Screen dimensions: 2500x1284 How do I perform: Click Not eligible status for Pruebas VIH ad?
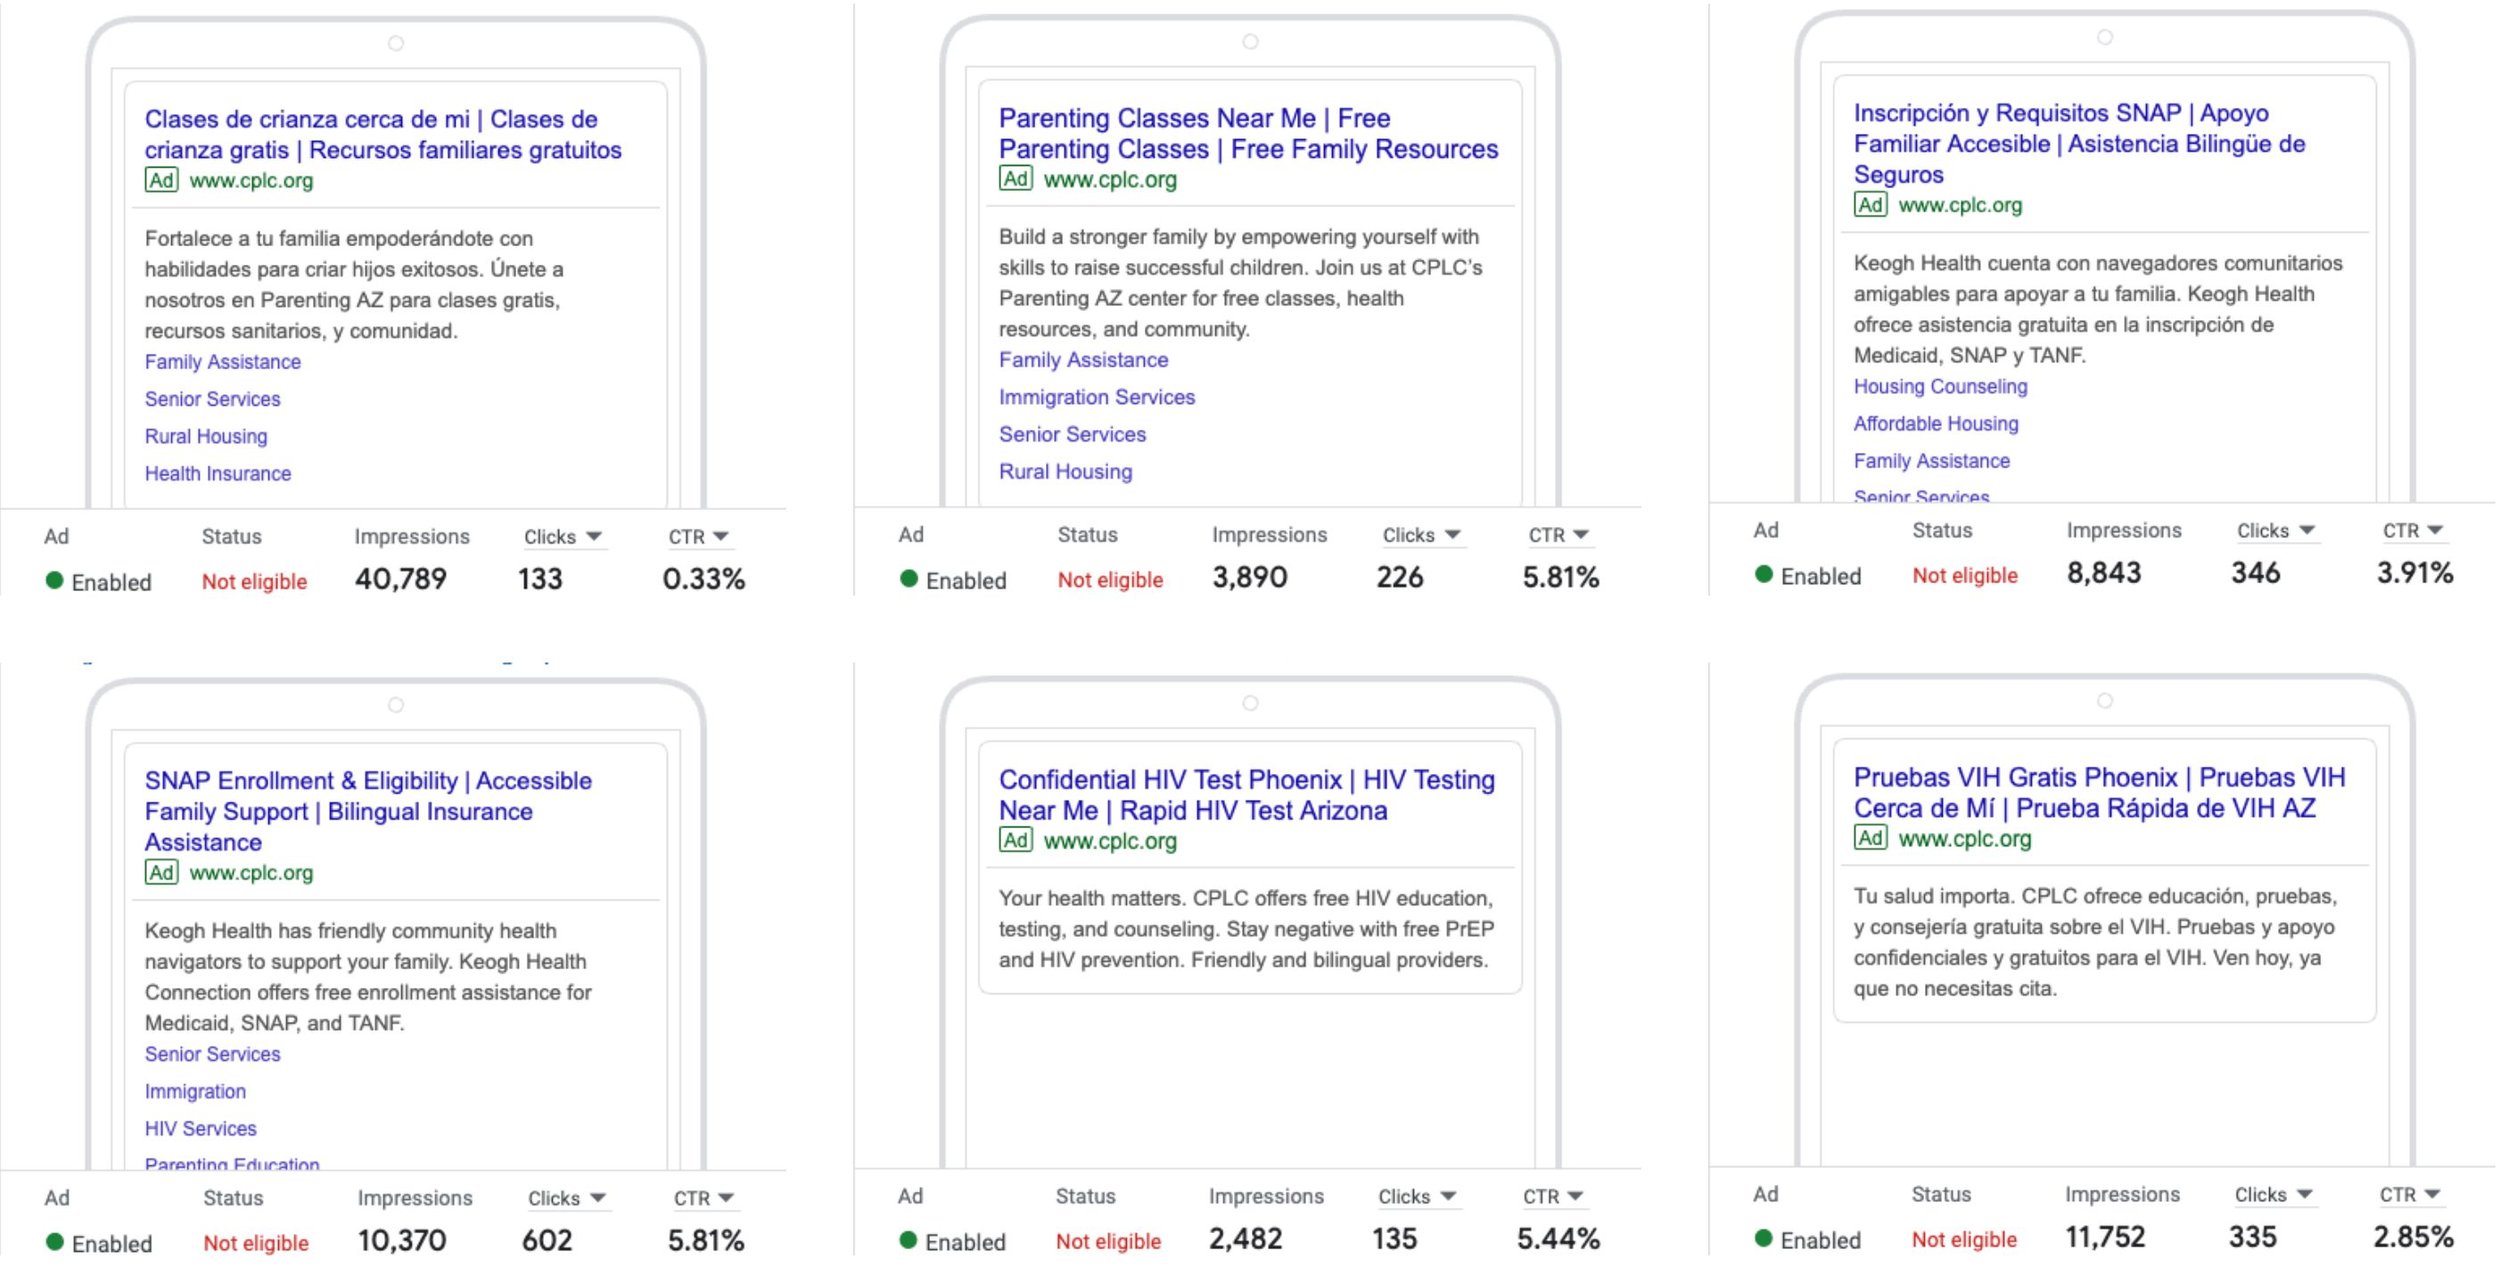pyautogui.click(x=1964, y=1239)
